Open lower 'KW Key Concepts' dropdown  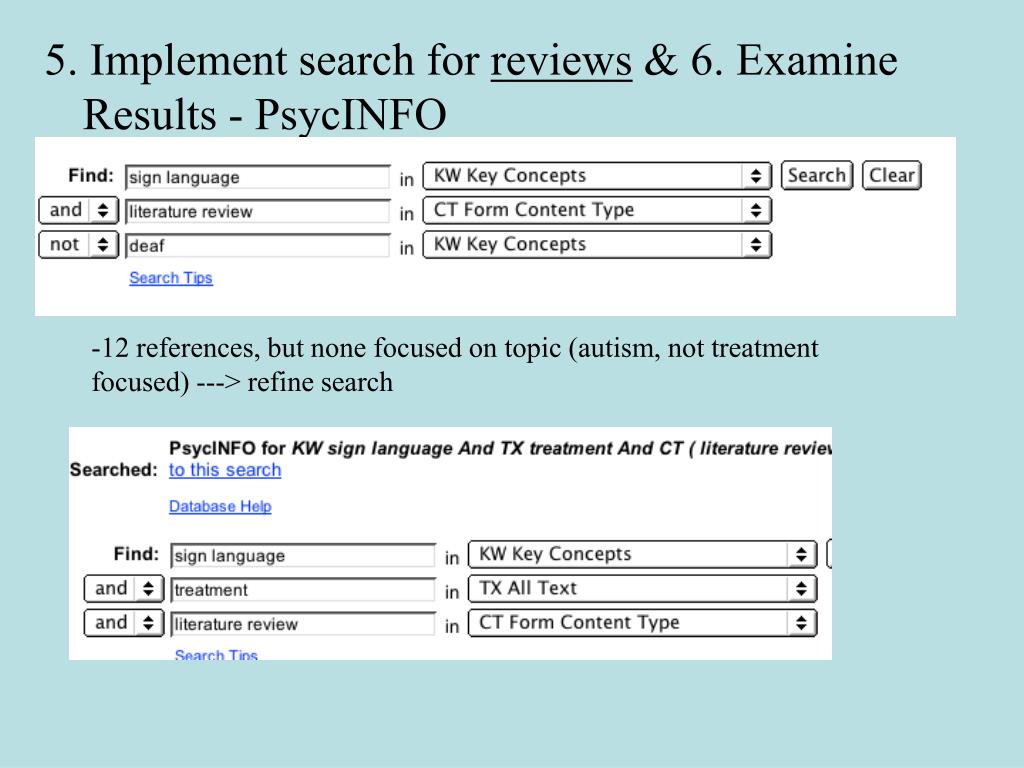point(642,554)
